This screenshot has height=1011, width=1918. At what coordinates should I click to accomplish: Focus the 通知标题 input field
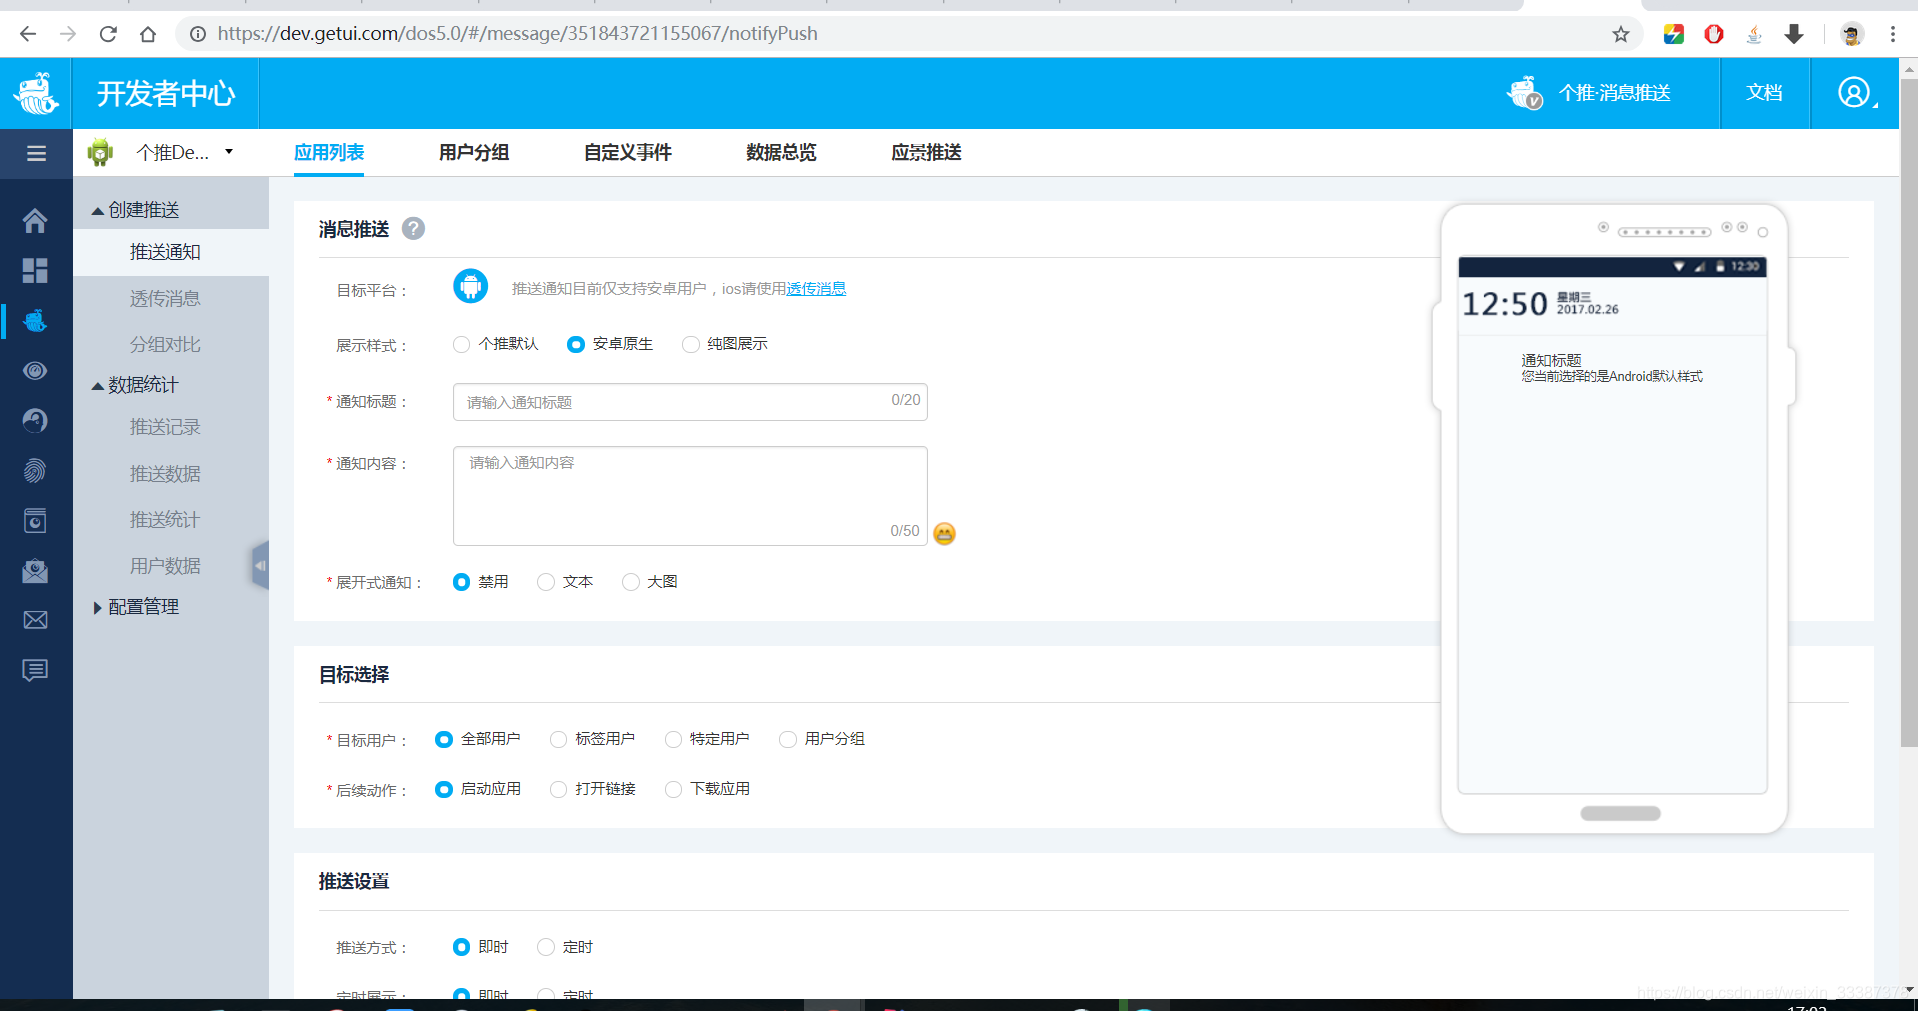click(x=690, y=402)
